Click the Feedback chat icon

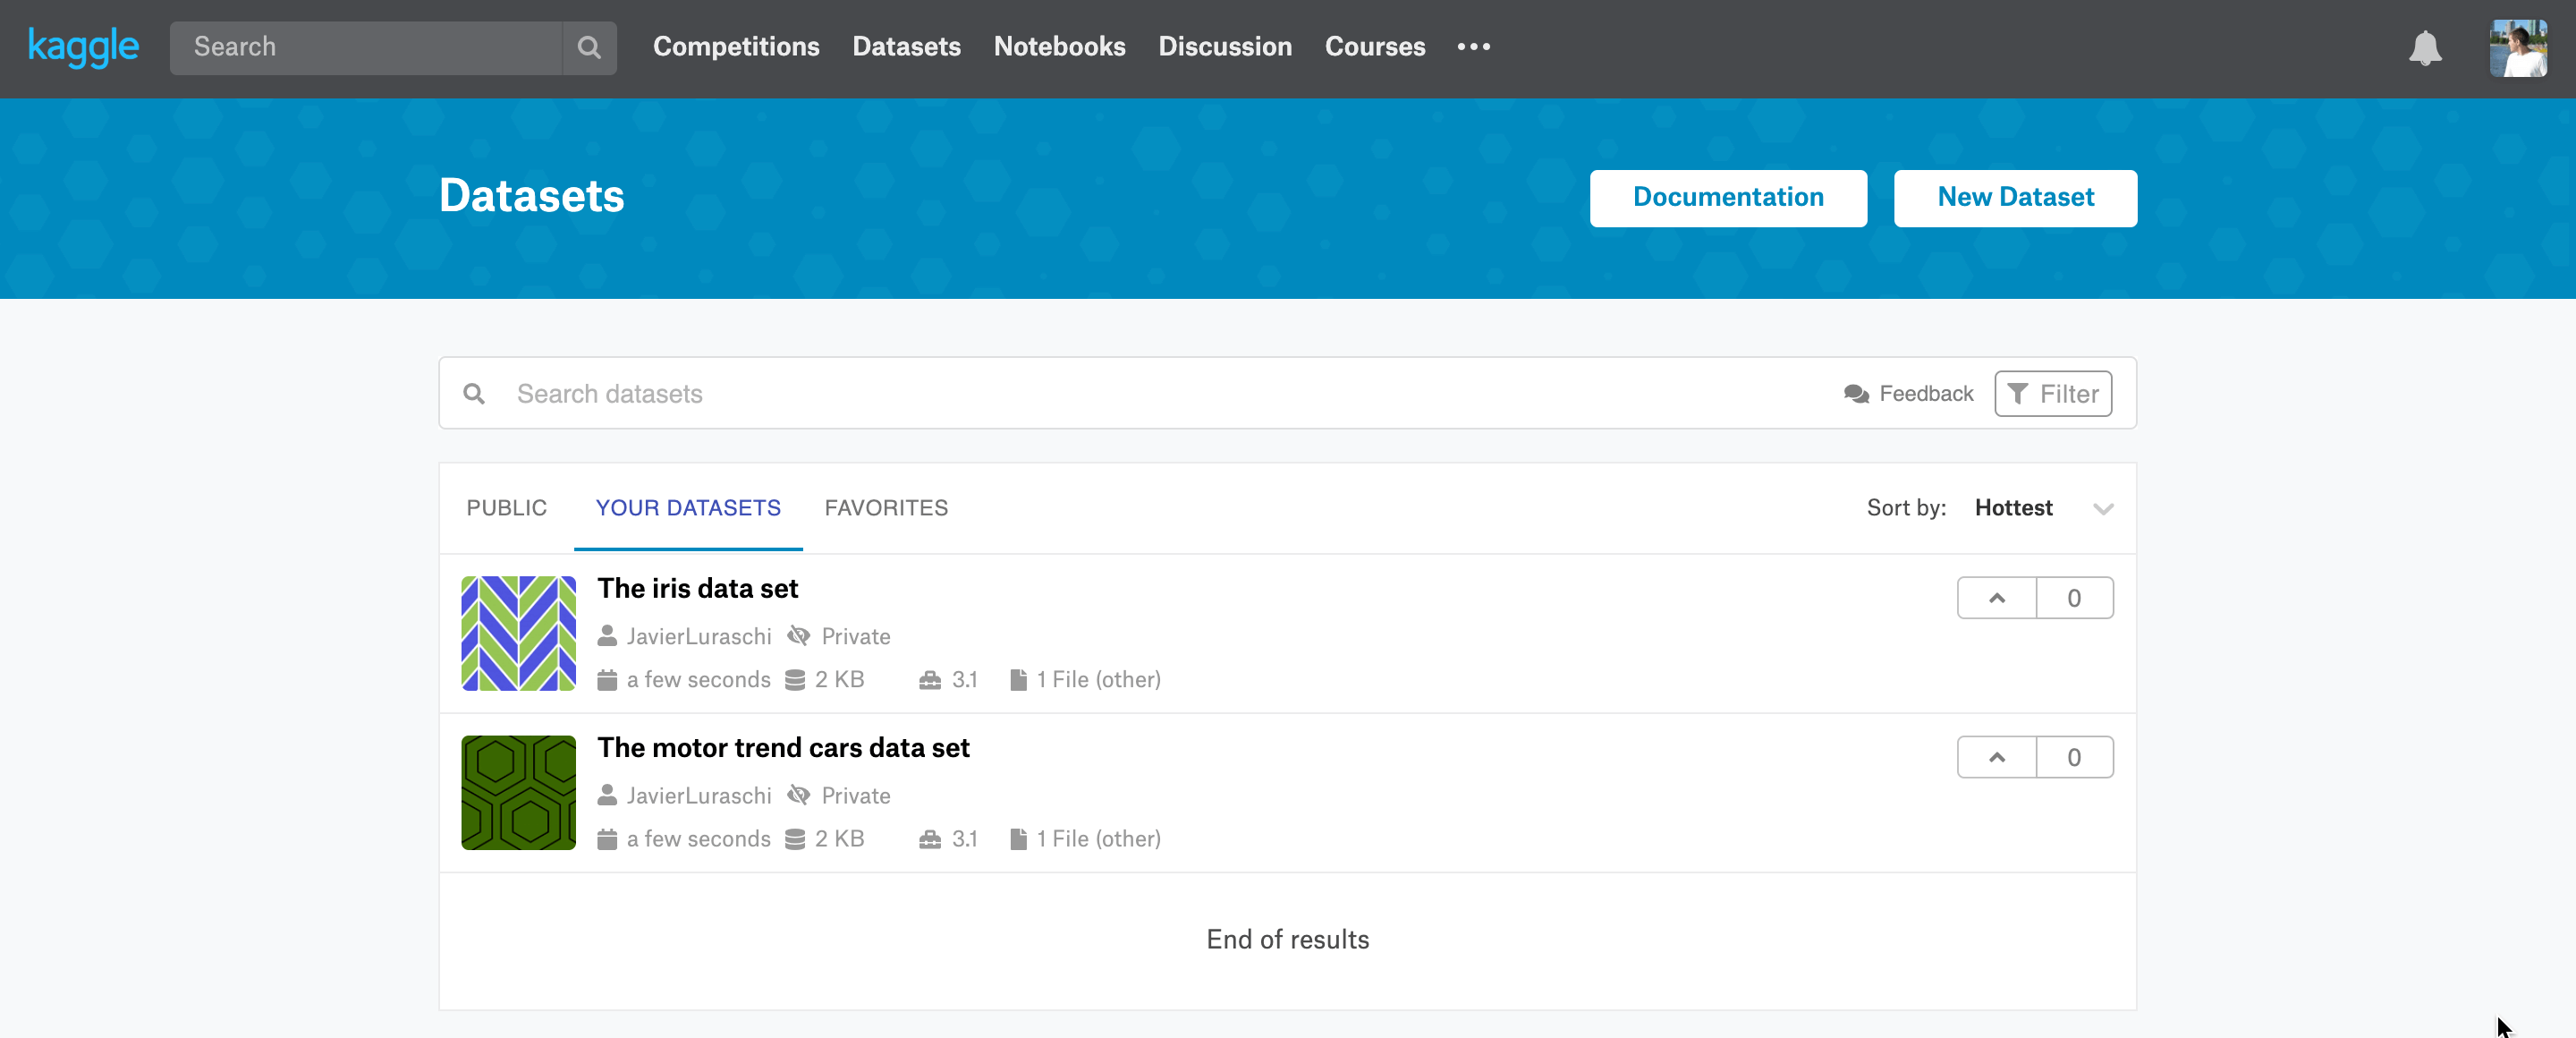(x=1856, y=394)
